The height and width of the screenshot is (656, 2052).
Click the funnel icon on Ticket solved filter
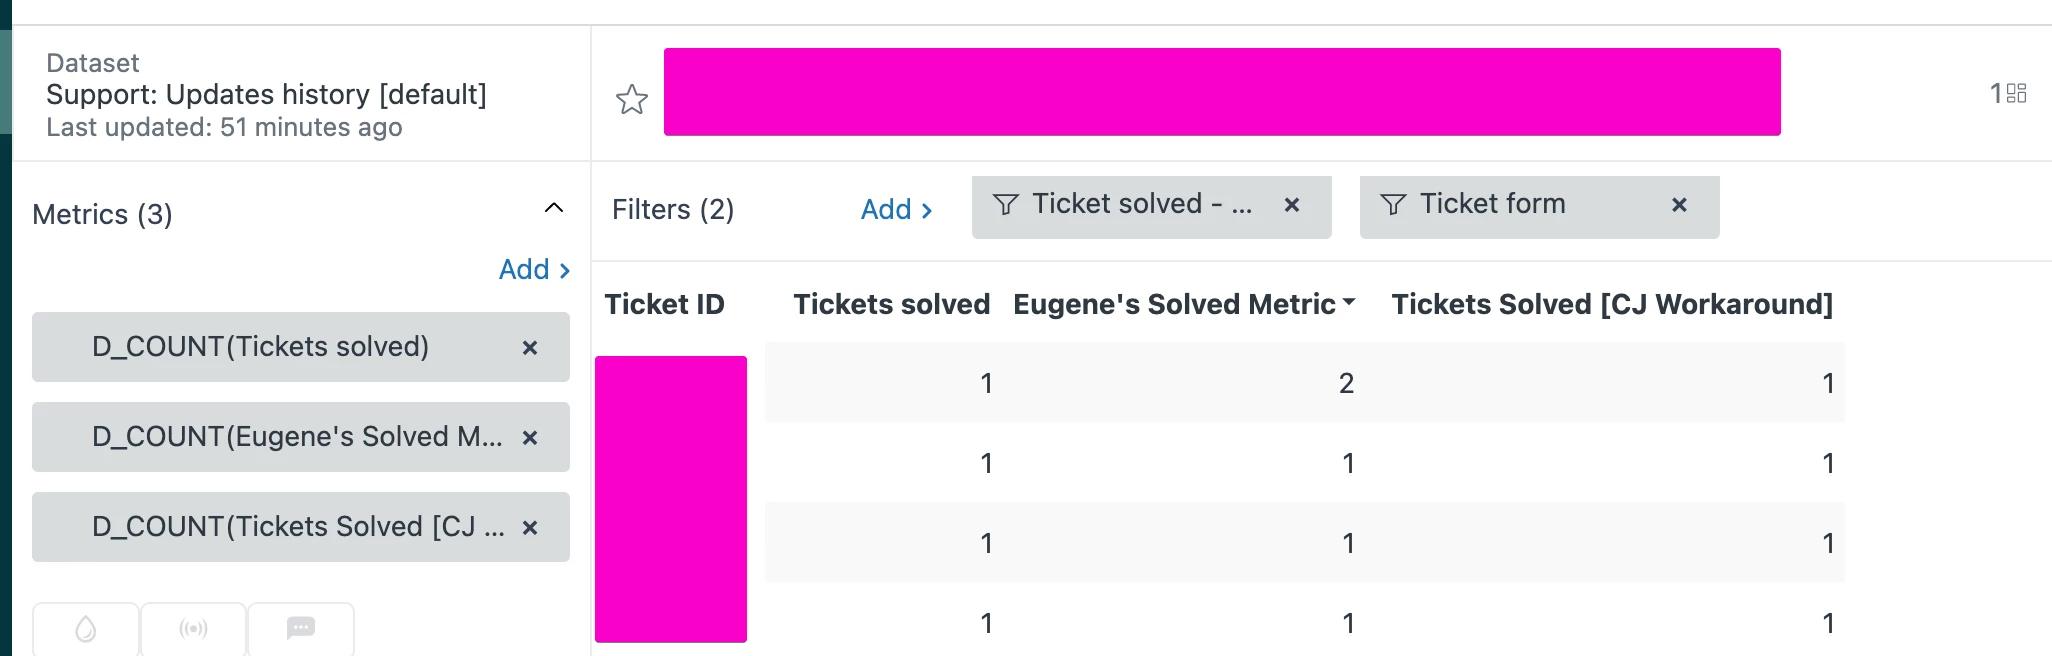1005,205
